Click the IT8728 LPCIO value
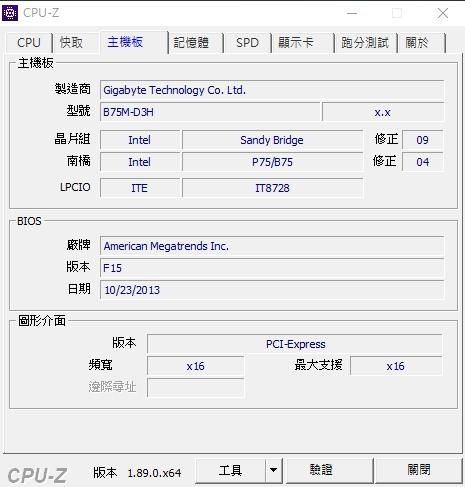The width and height of the screenshot is (465, 487). (x=272, y=188)
